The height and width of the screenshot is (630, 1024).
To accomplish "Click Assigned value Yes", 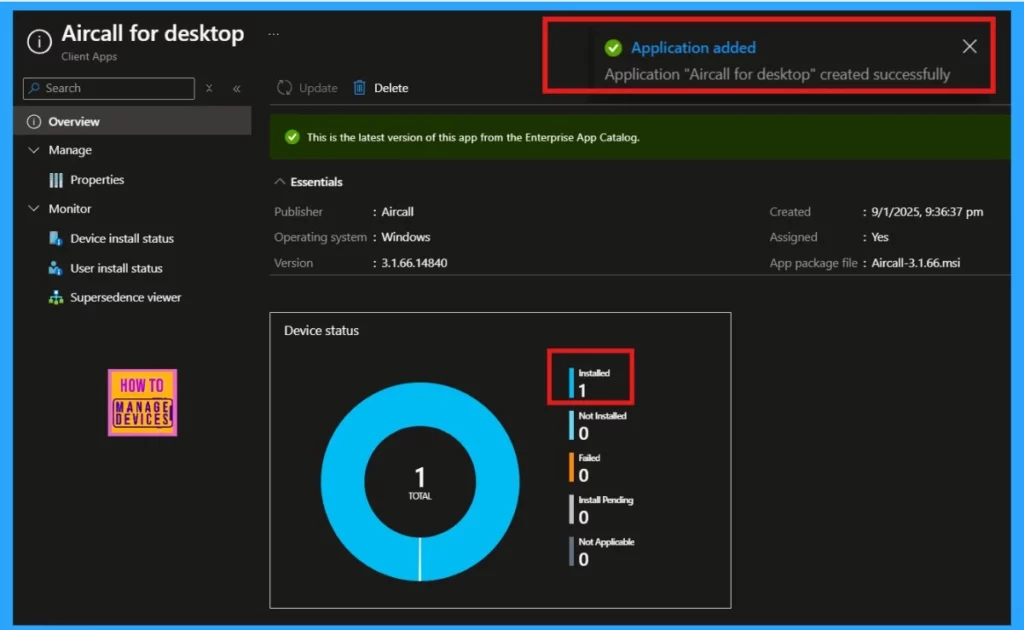I will (880, 237).
